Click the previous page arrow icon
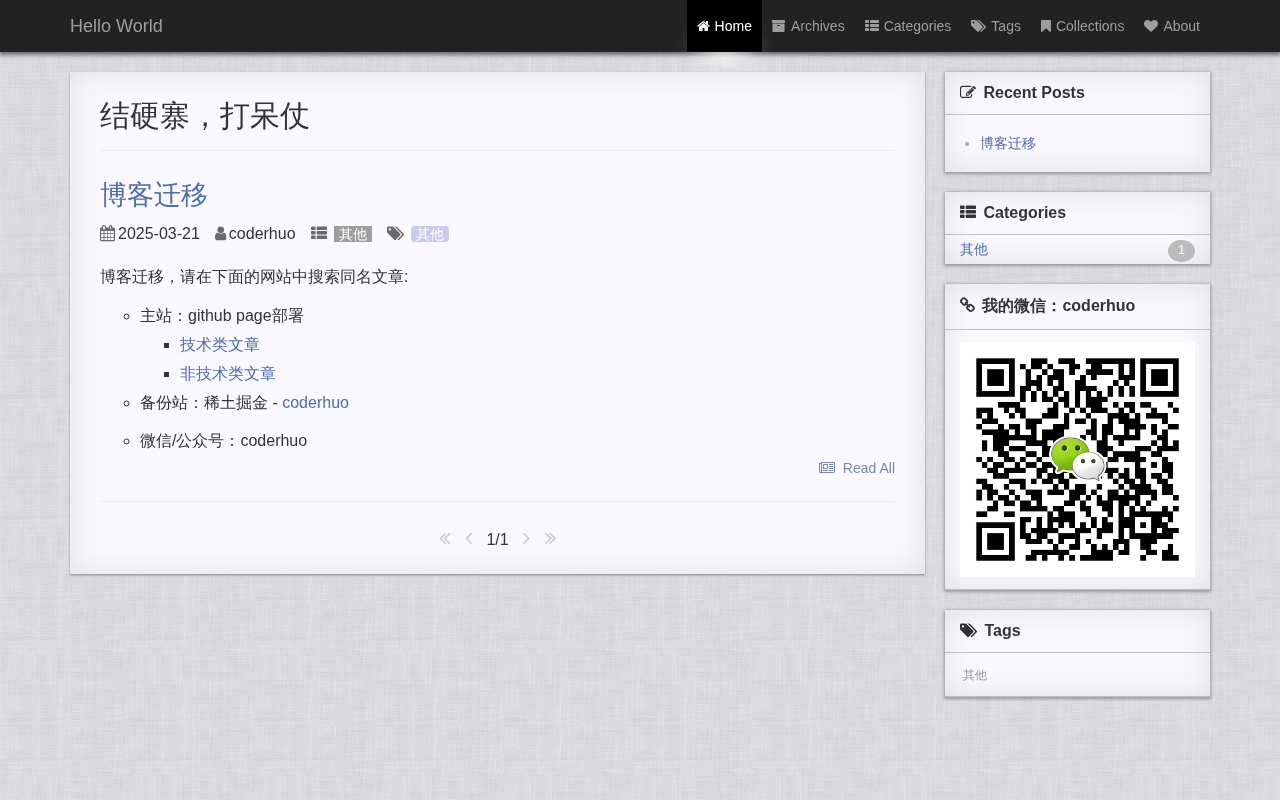1280x800 pixels. click(469, 539)
